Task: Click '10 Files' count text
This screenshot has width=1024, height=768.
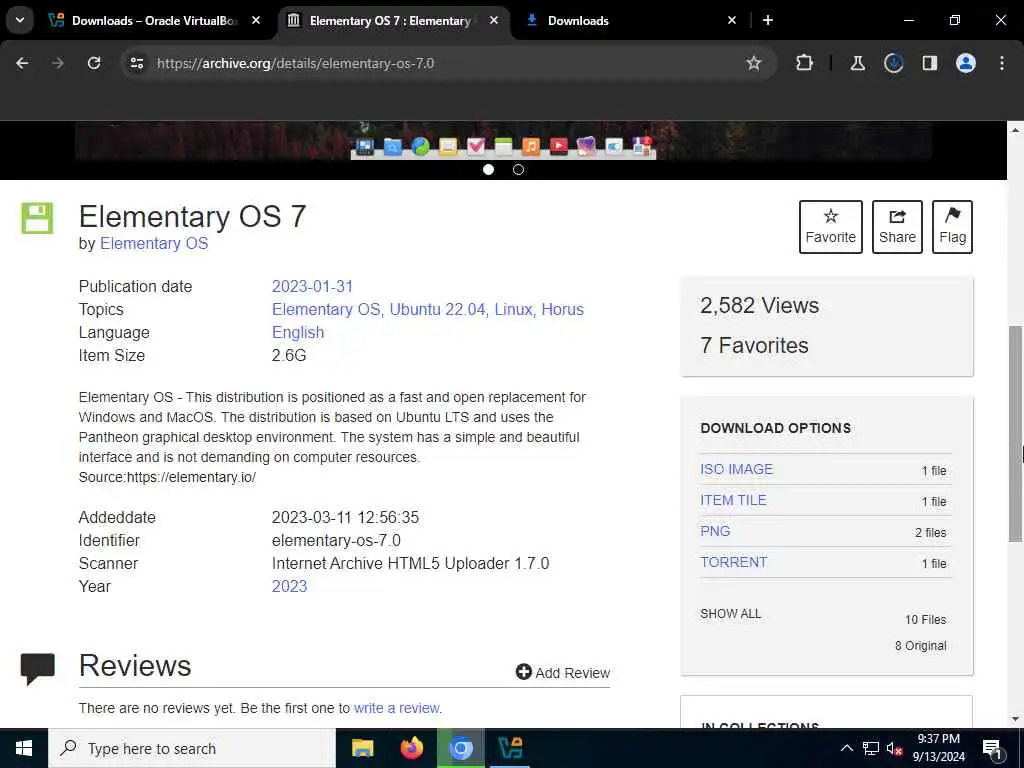Action: pyautogui.click(x=925, y=620)
